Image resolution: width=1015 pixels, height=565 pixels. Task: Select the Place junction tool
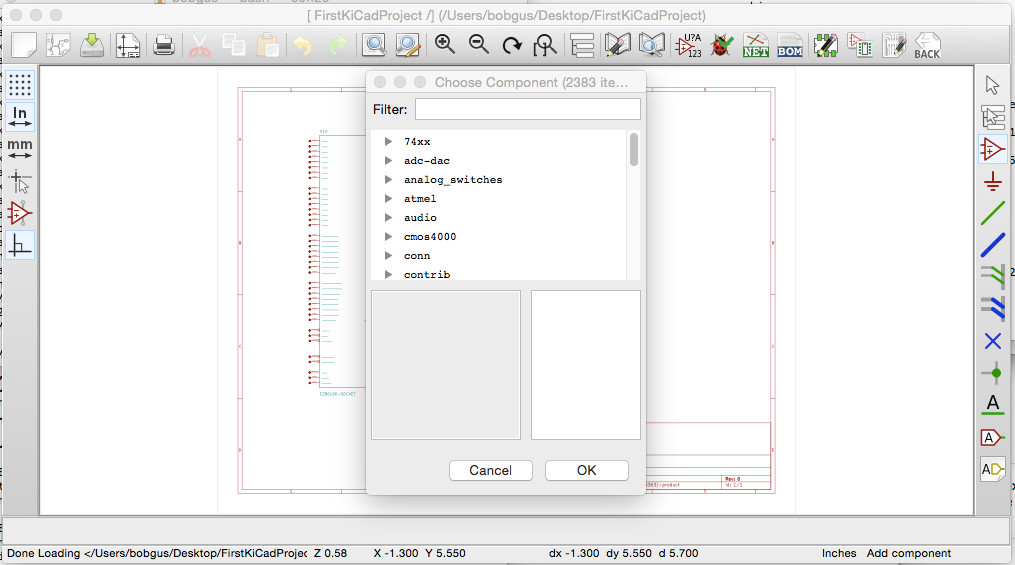click(x=992, y=373)
